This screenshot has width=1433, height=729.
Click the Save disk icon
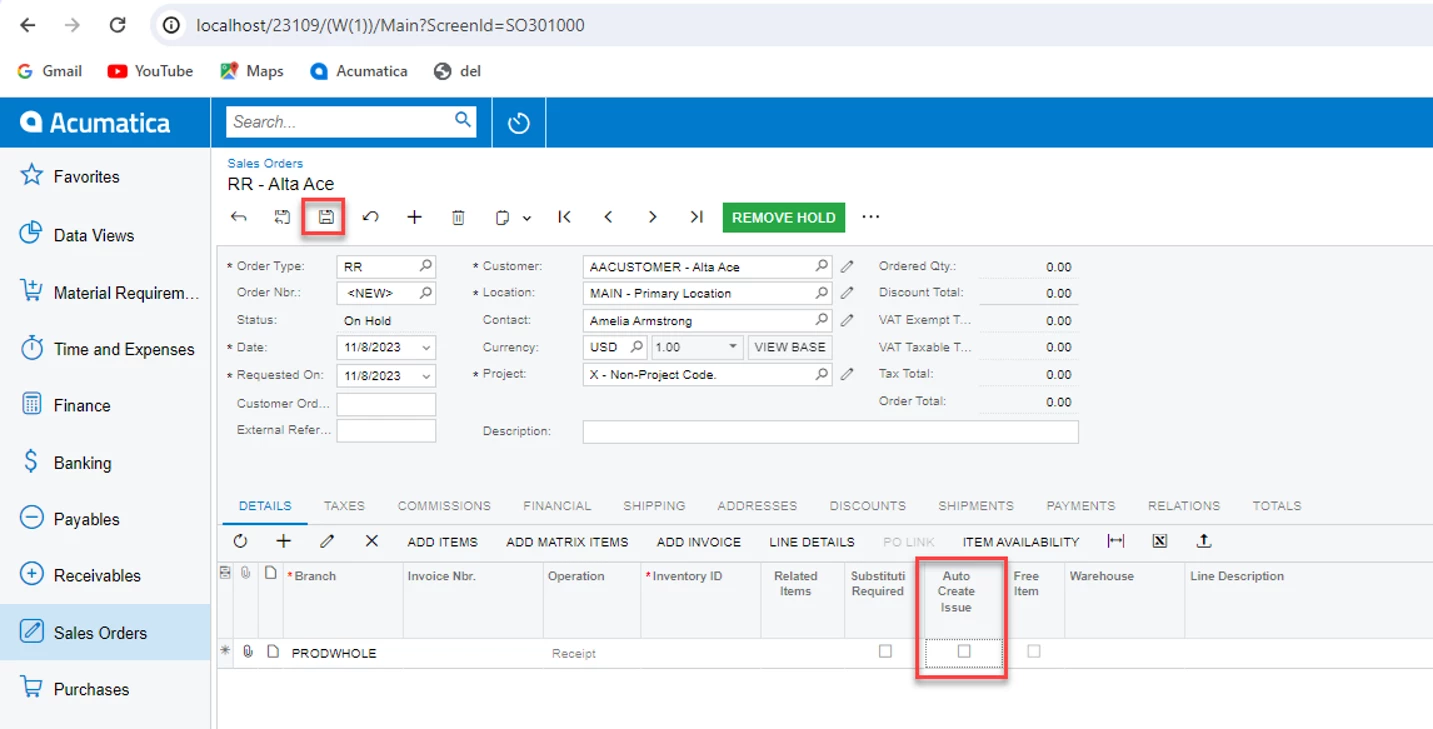325,217
